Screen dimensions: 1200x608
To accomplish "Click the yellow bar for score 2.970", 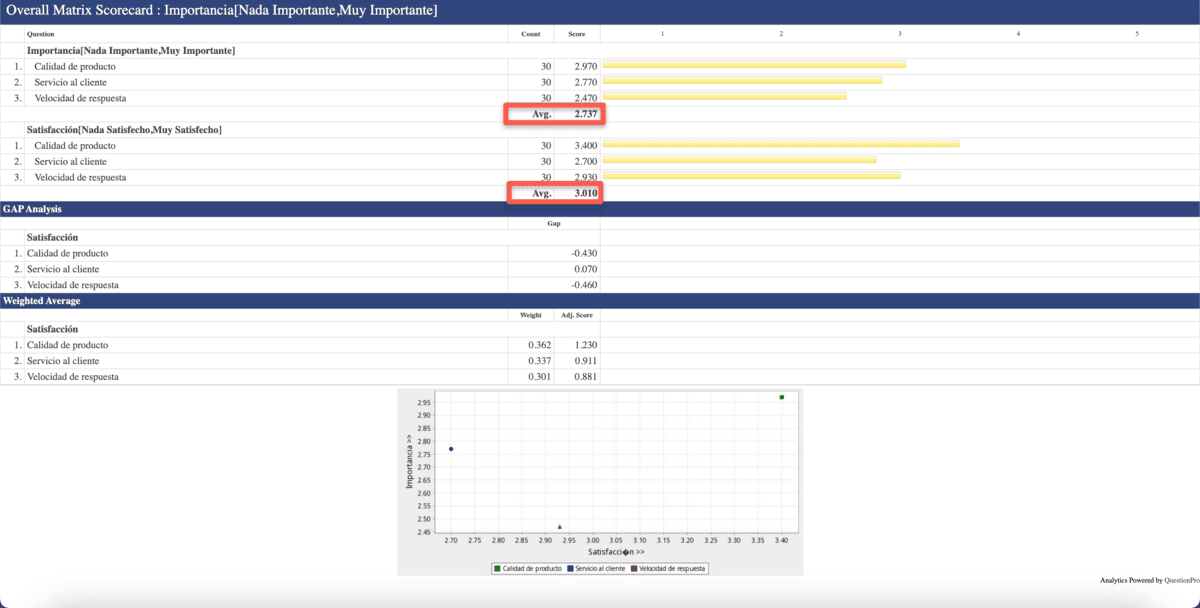I will point(754,65).
